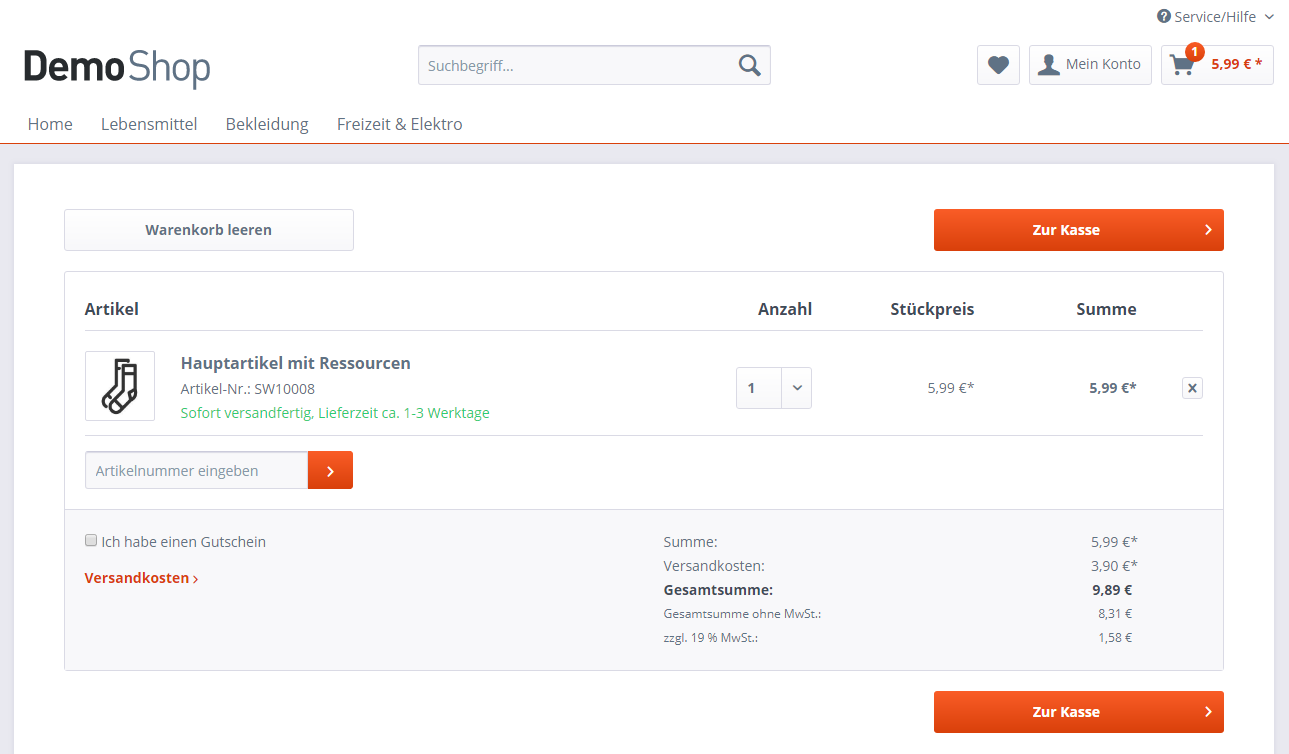
Task: Click the MwSt. amount 1,58 €
Action: [x=1115, y=637]
